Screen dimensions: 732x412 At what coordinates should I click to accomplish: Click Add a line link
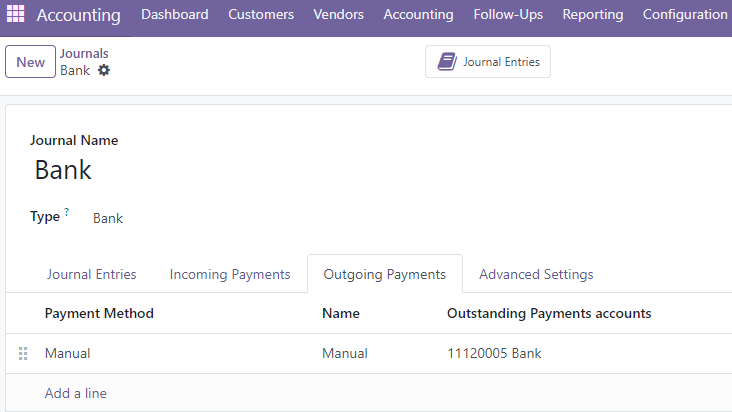coord(76,393)
